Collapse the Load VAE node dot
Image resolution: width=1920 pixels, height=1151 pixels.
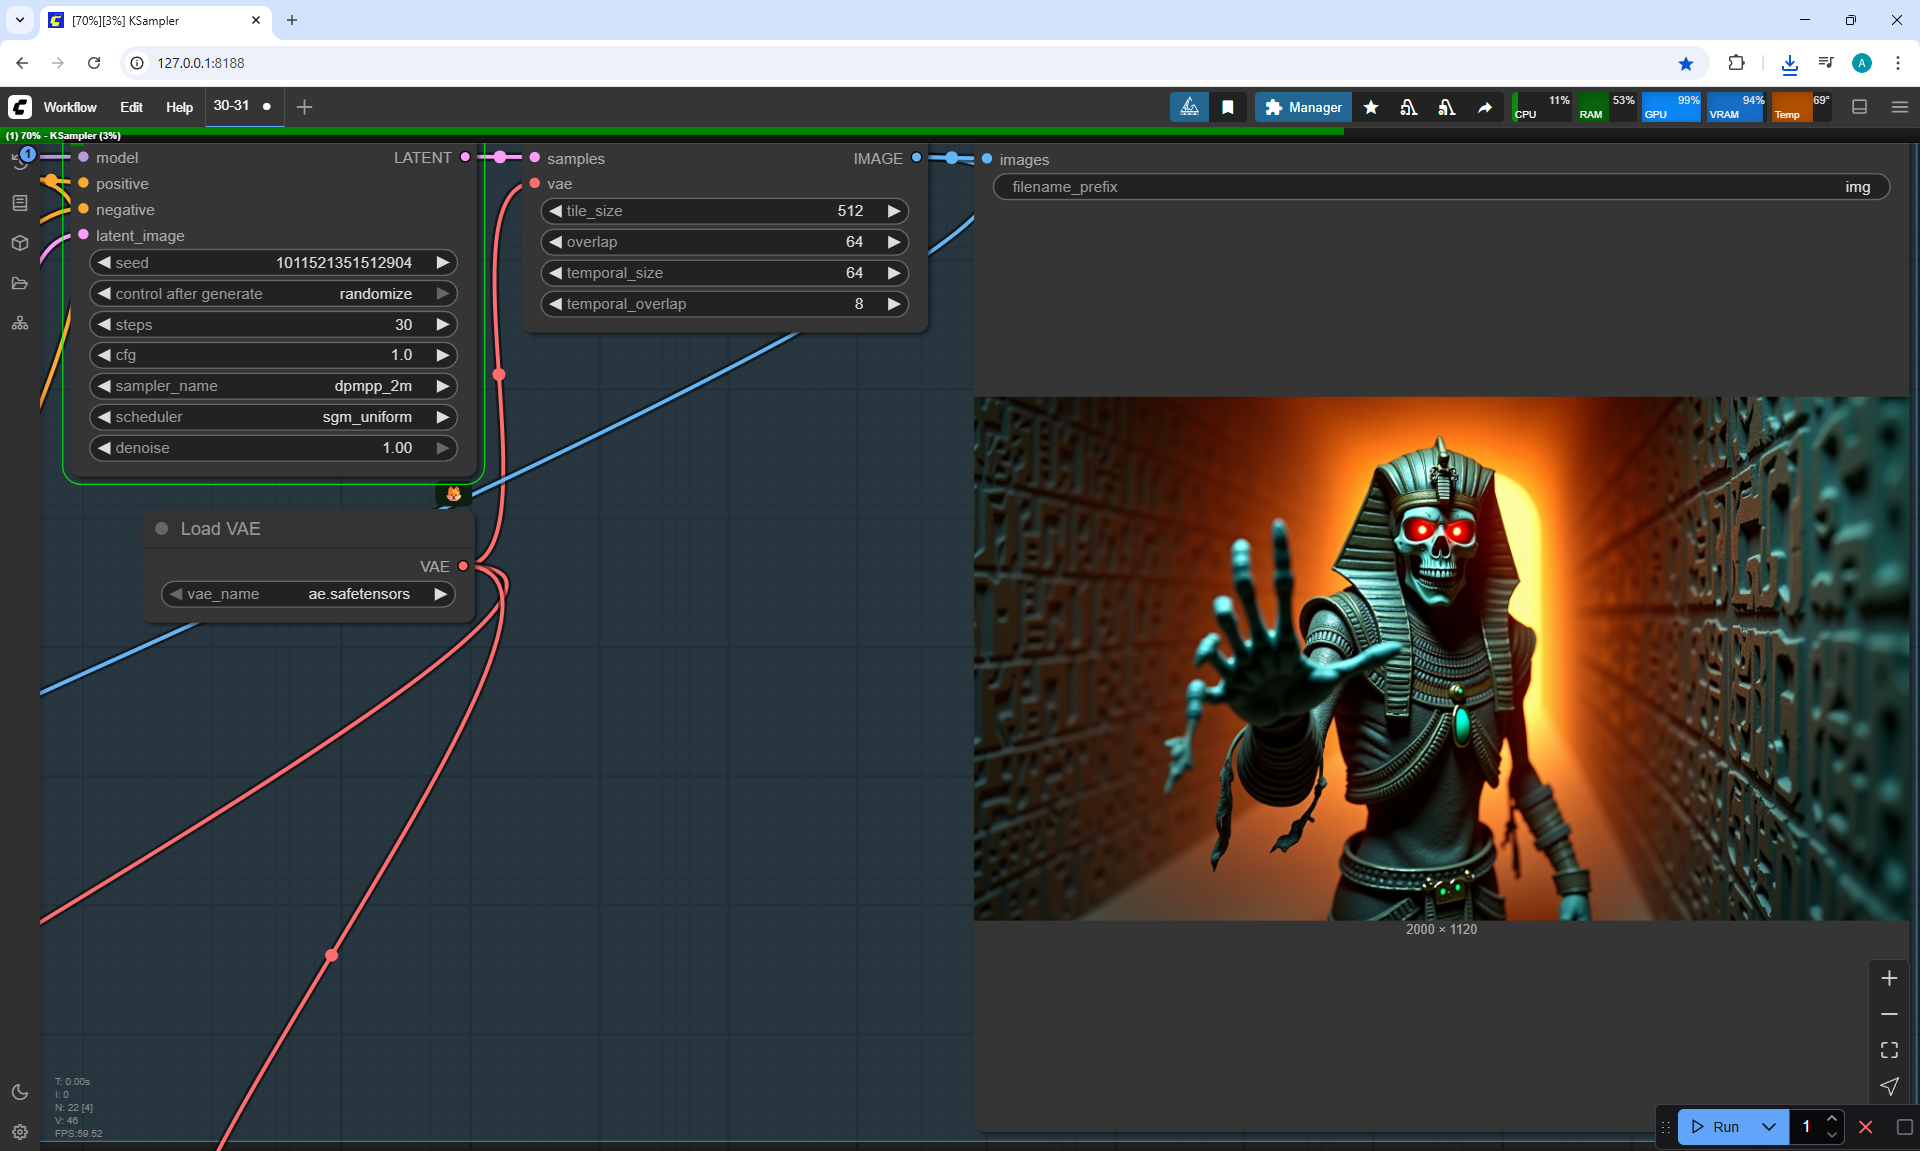(161, 529)
